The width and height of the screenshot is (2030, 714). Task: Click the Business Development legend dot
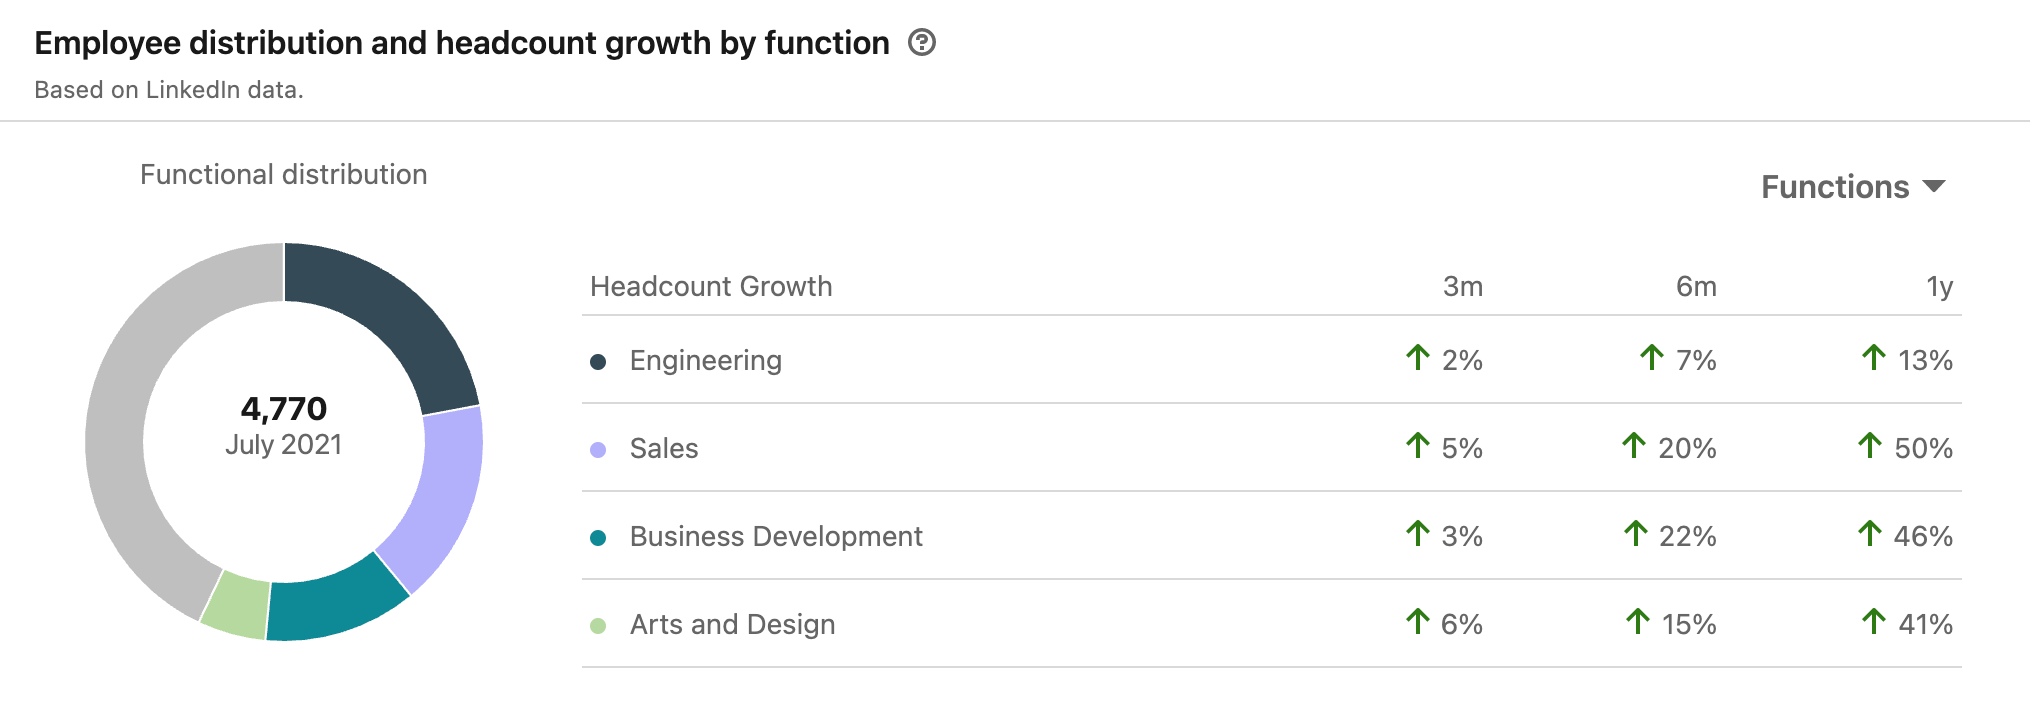tap(598, 538)
